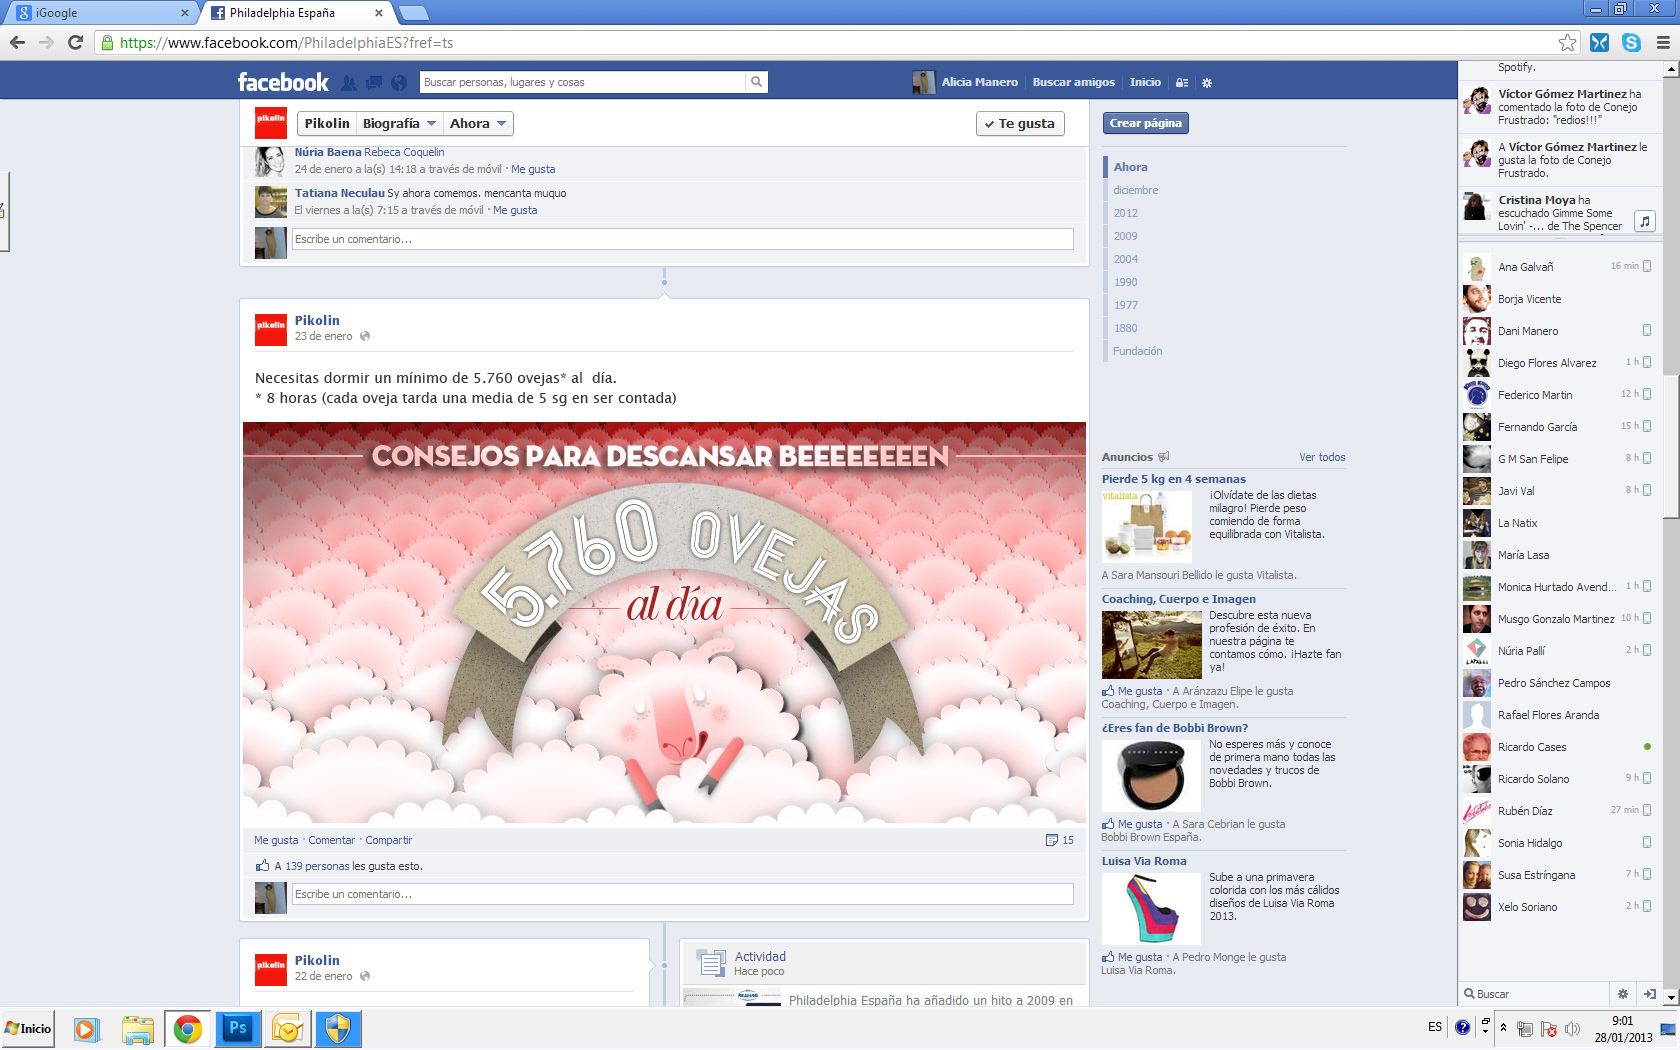
Task: Open new tab button
Action: click(x=413, y=13)
